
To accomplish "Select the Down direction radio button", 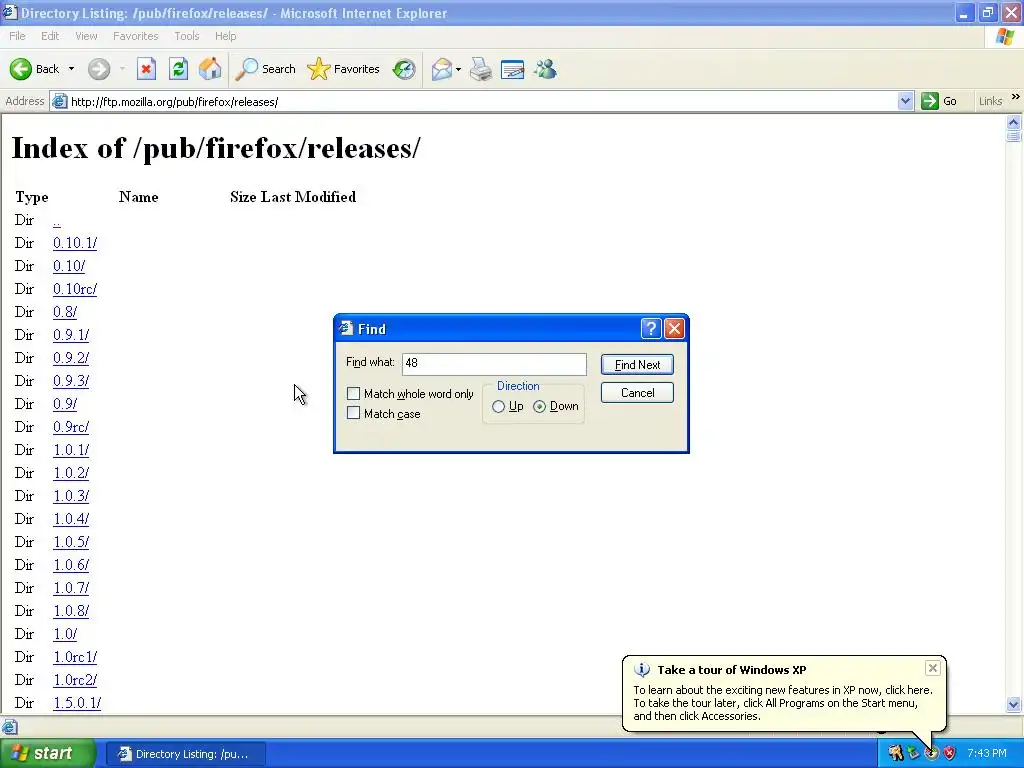I will point(539,406).
